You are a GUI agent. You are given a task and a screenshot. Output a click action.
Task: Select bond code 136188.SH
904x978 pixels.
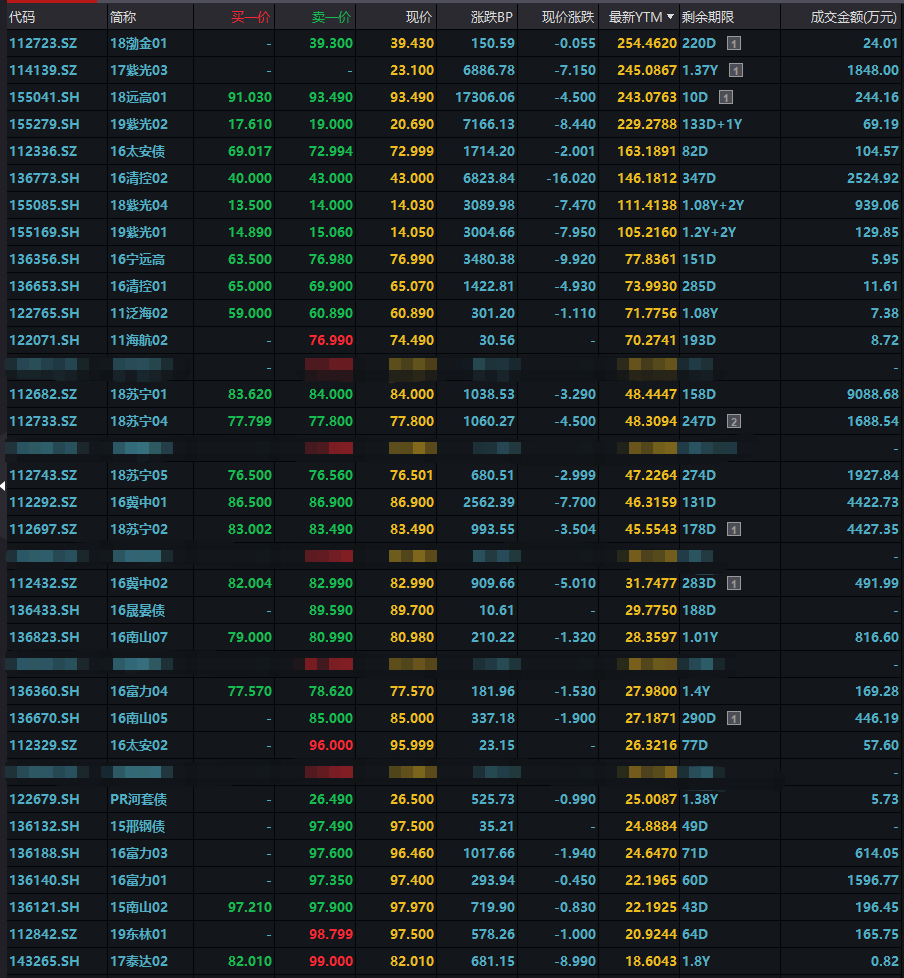coord(44,853)
